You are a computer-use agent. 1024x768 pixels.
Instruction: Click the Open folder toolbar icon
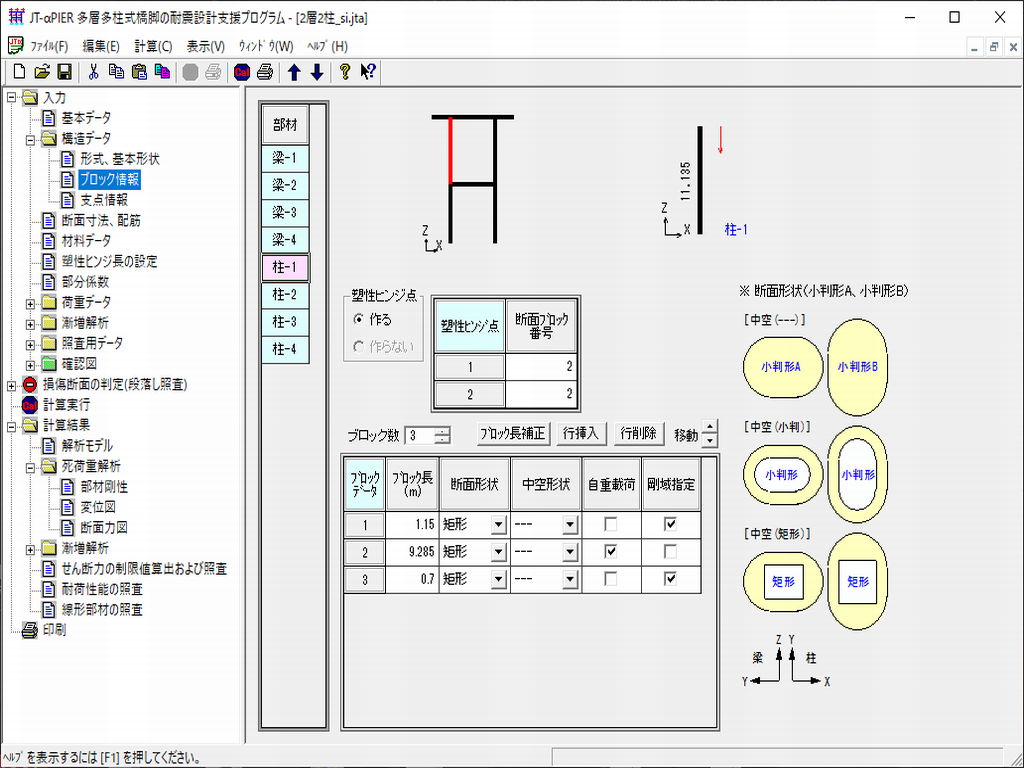41,72
